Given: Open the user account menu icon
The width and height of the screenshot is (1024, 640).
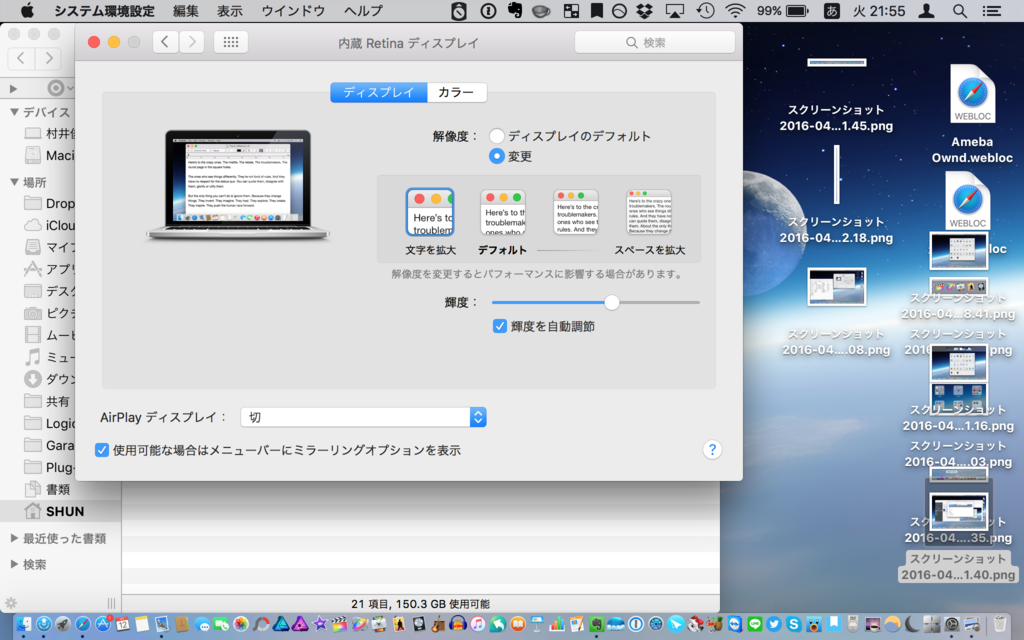Looking at the screenshot, I should point(926,10).
